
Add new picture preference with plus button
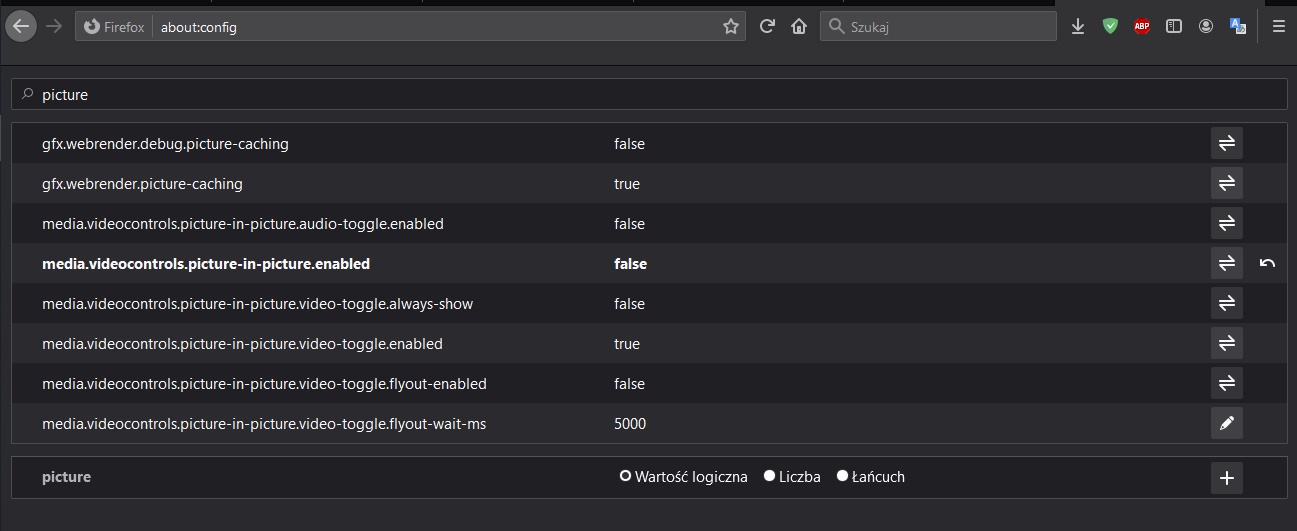1226,478
